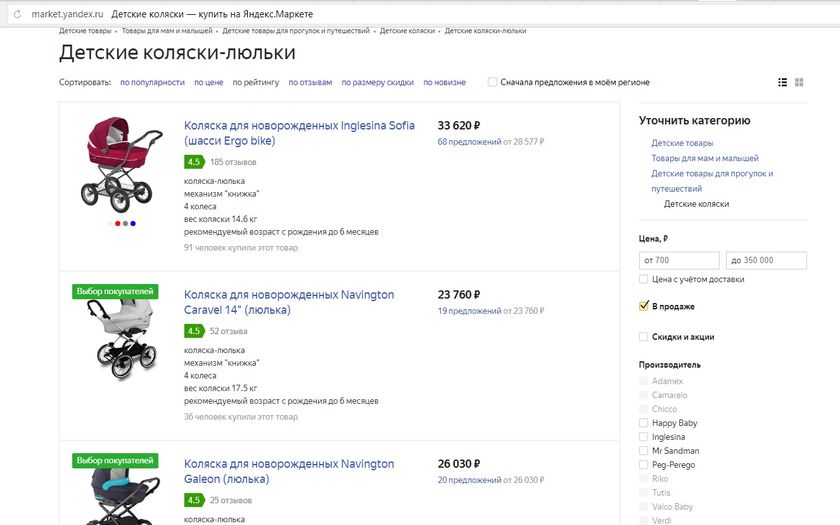Image resolution: width=840 pixels, height=525 pixels.
Task: Check the Mr Sandman manufacturer filter
Action: [643, 451]
